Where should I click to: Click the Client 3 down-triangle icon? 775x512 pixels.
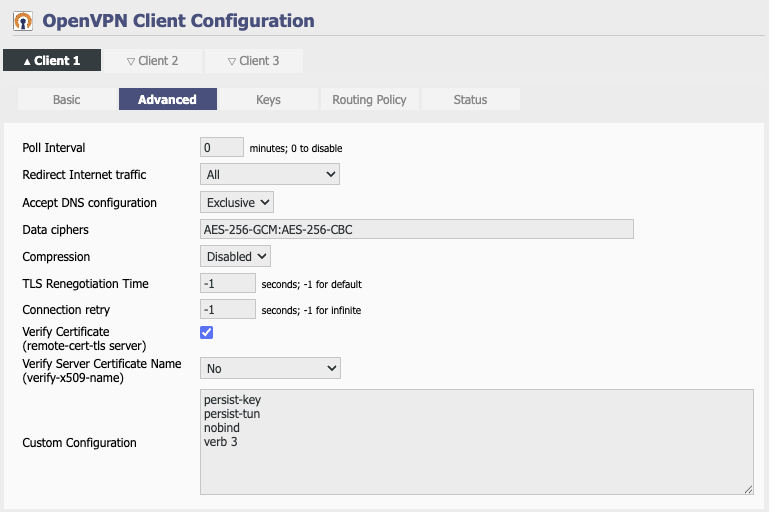coord(232,61)
